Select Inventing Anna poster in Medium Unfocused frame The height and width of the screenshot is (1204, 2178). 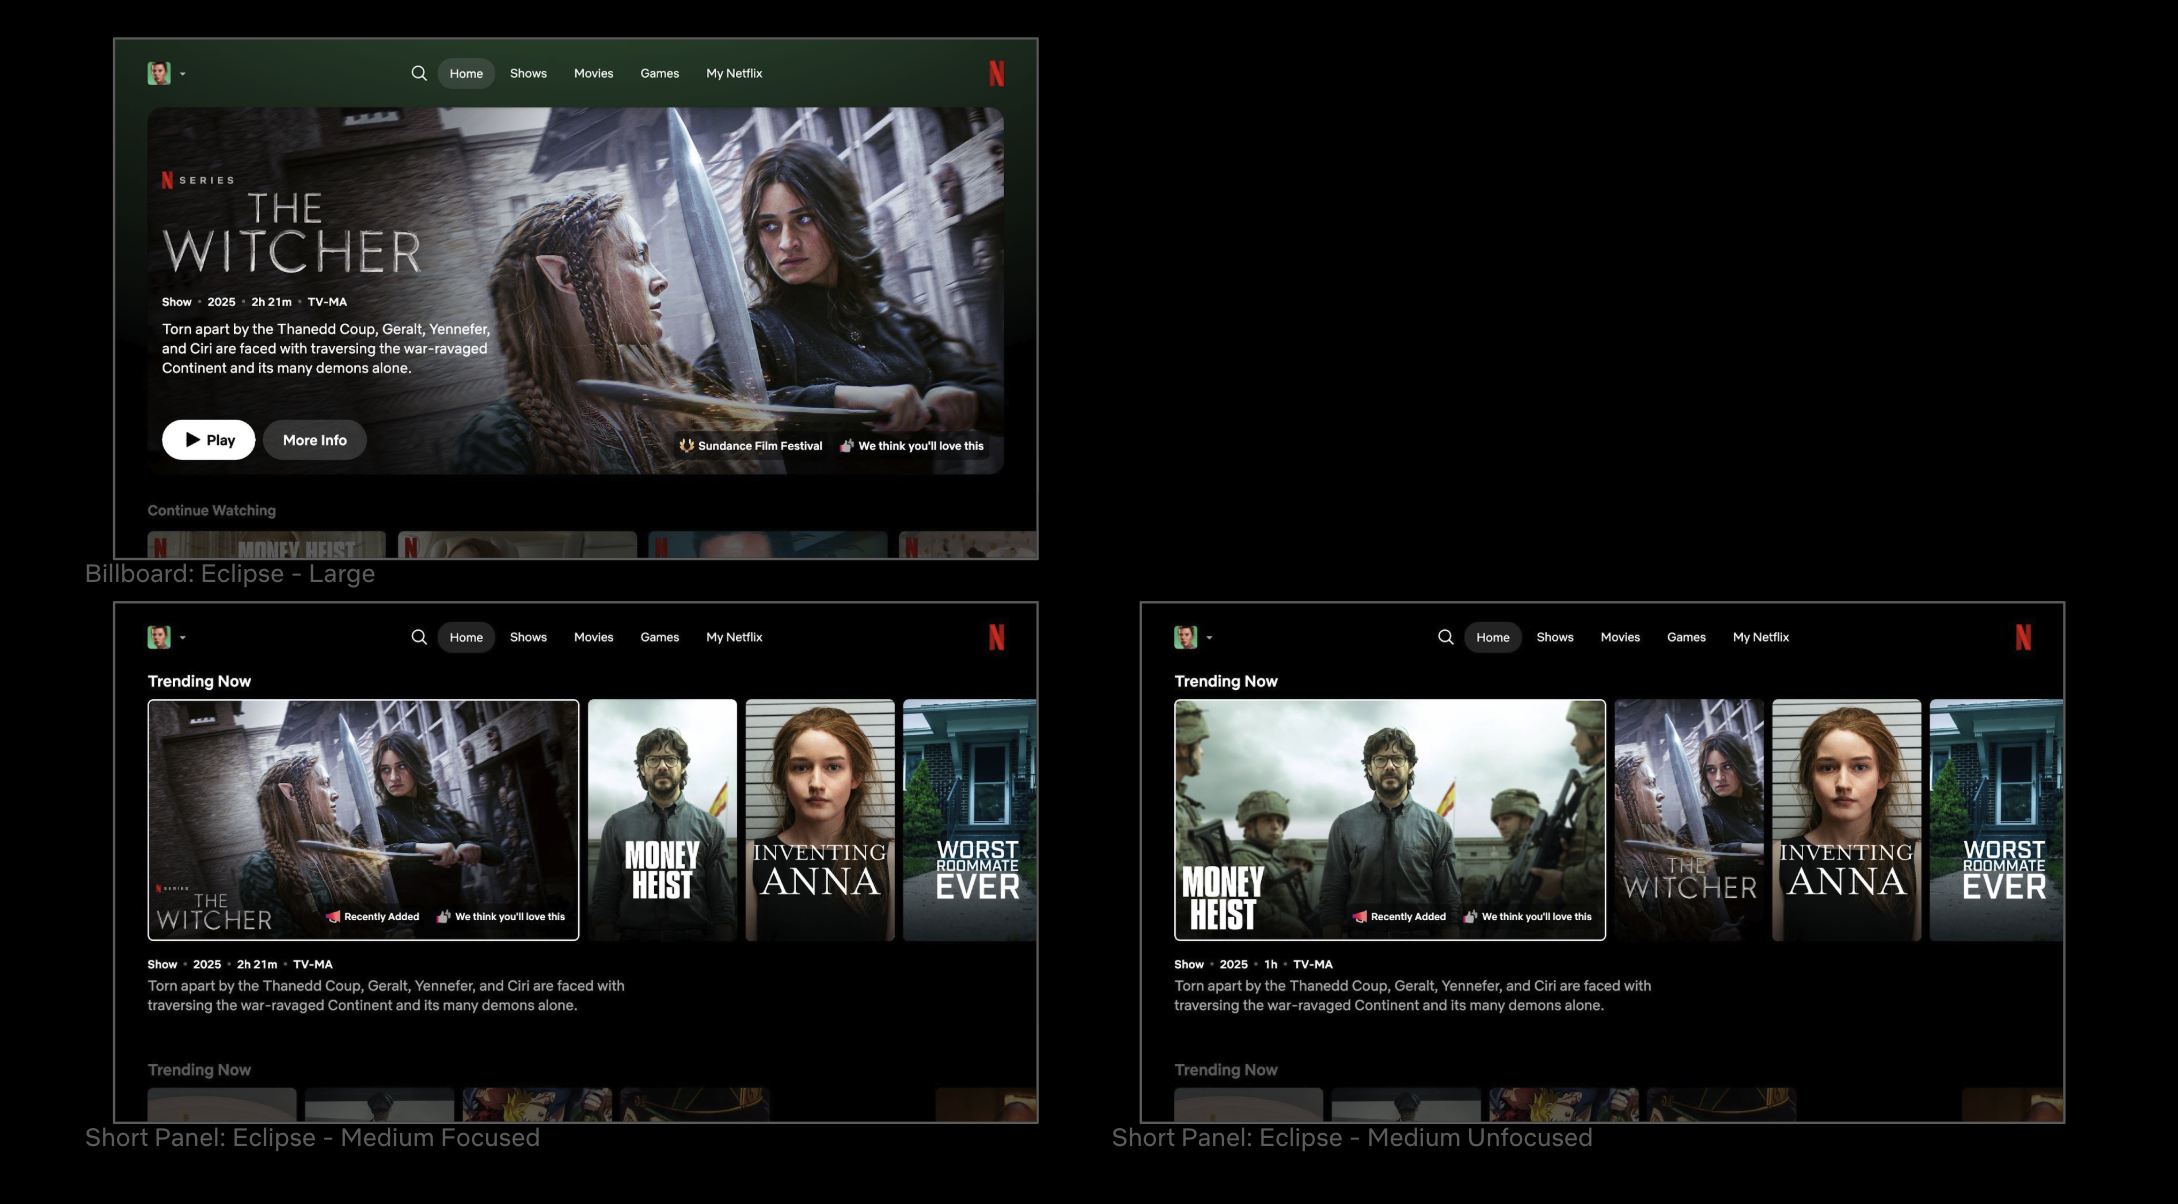coord(1847,820)
